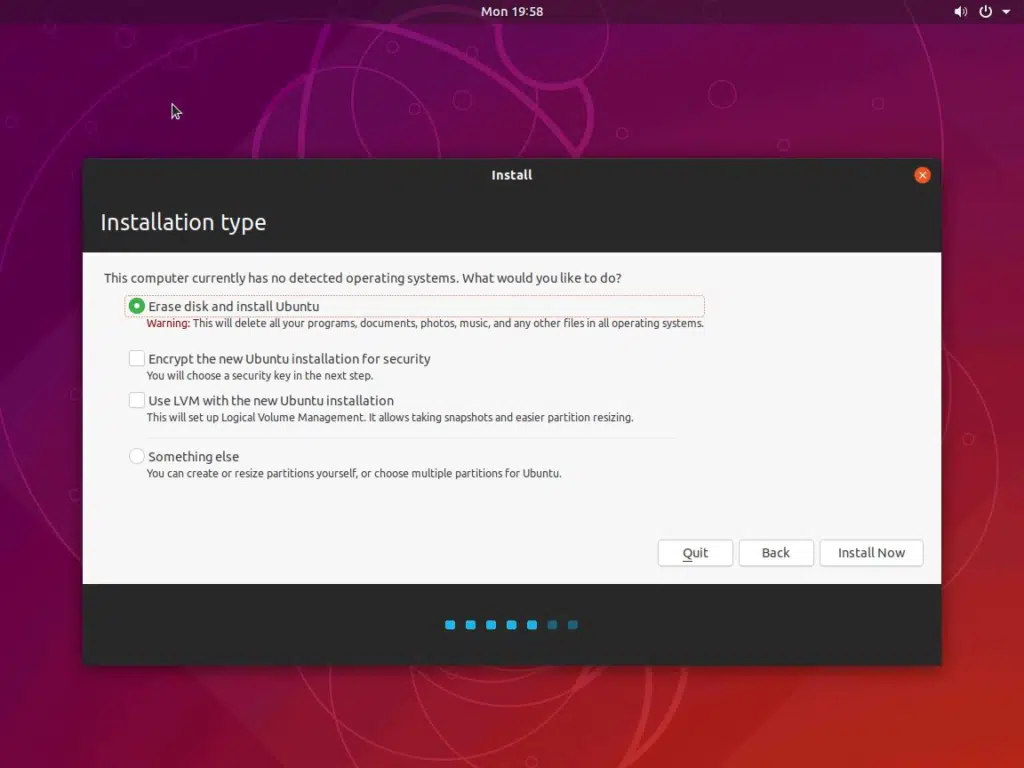Image resolution: width=1024 pixels, height=768 pixels.
Task: Click the power icon in top bar
Action: (985, 12)
